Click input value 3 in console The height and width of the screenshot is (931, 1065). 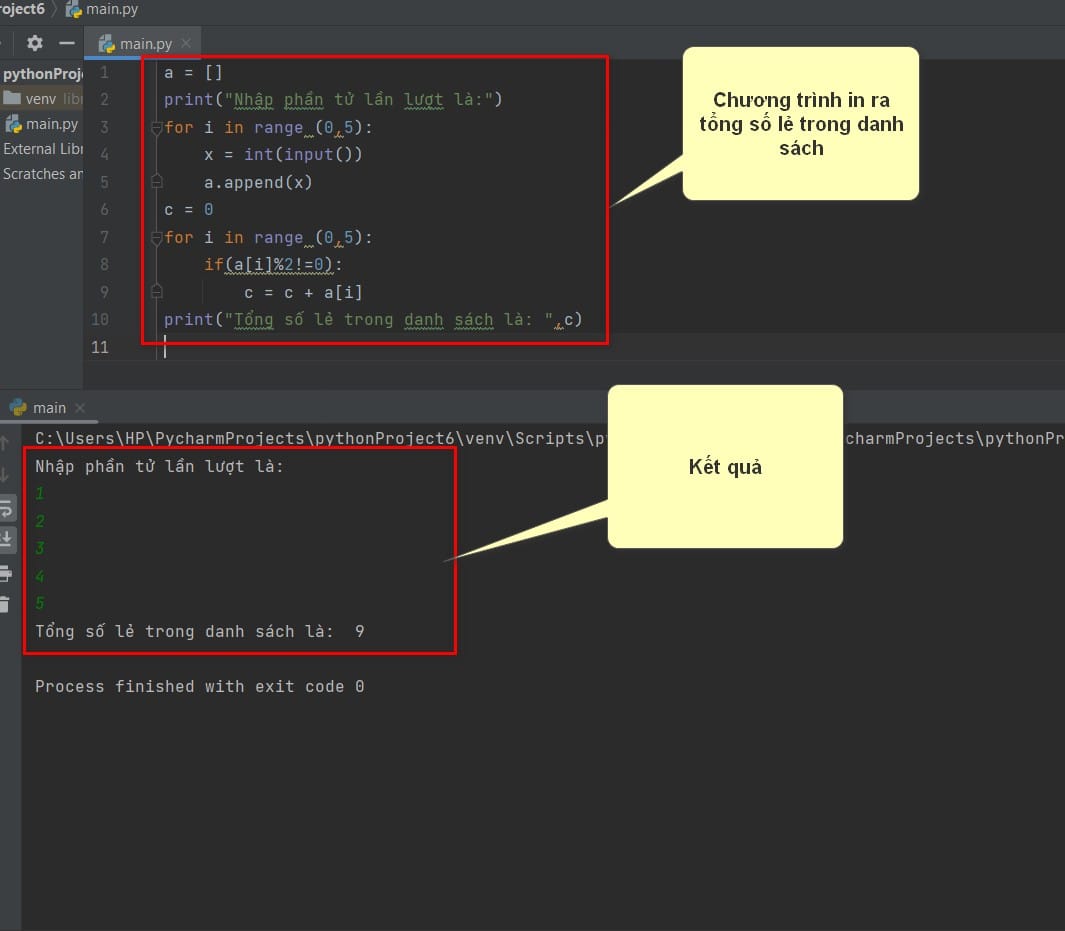39,548
